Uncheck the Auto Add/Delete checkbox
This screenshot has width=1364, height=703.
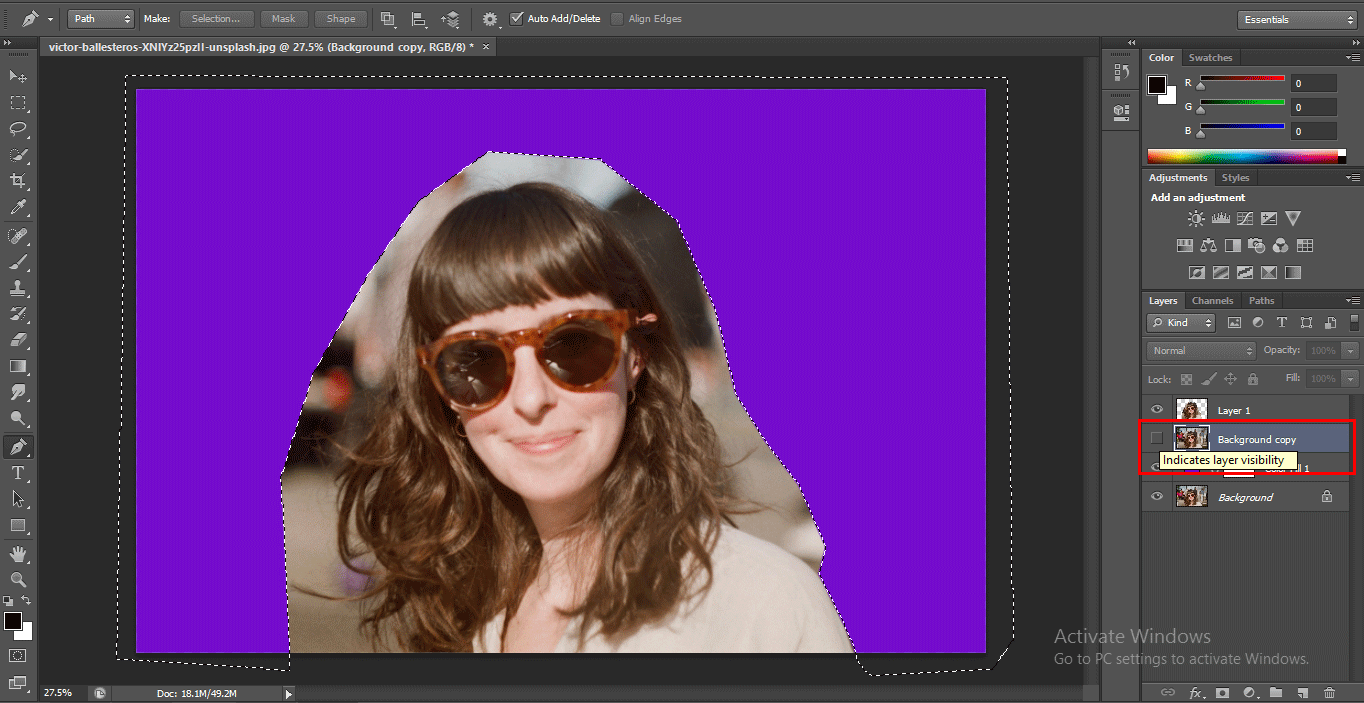pyautogui.click(x=516, y=19)
